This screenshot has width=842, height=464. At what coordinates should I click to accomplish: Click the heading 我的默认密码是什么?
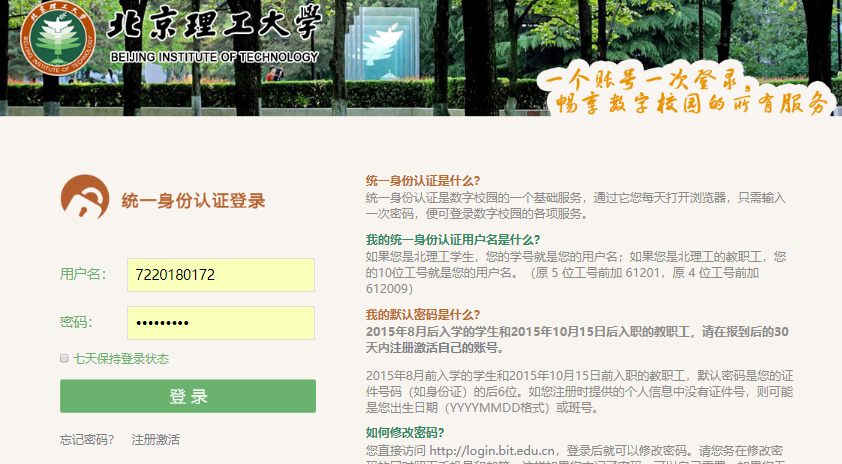tap(423, 314)
